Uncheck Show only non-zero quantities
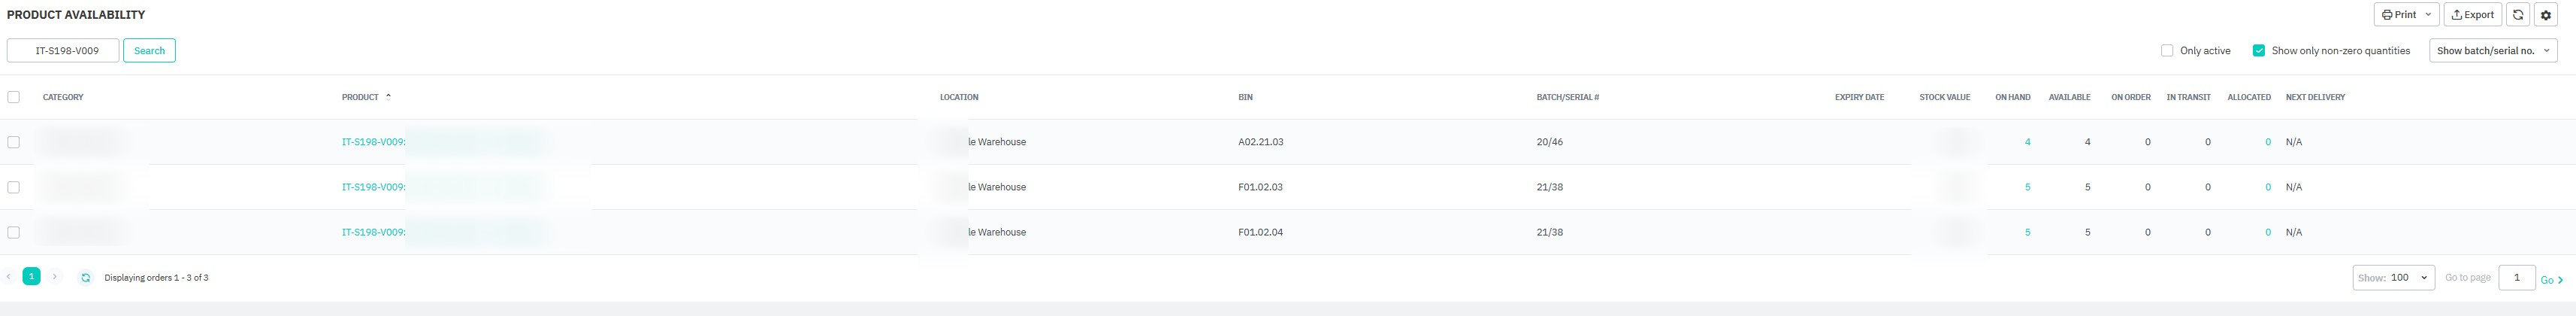 (2258, 51)
